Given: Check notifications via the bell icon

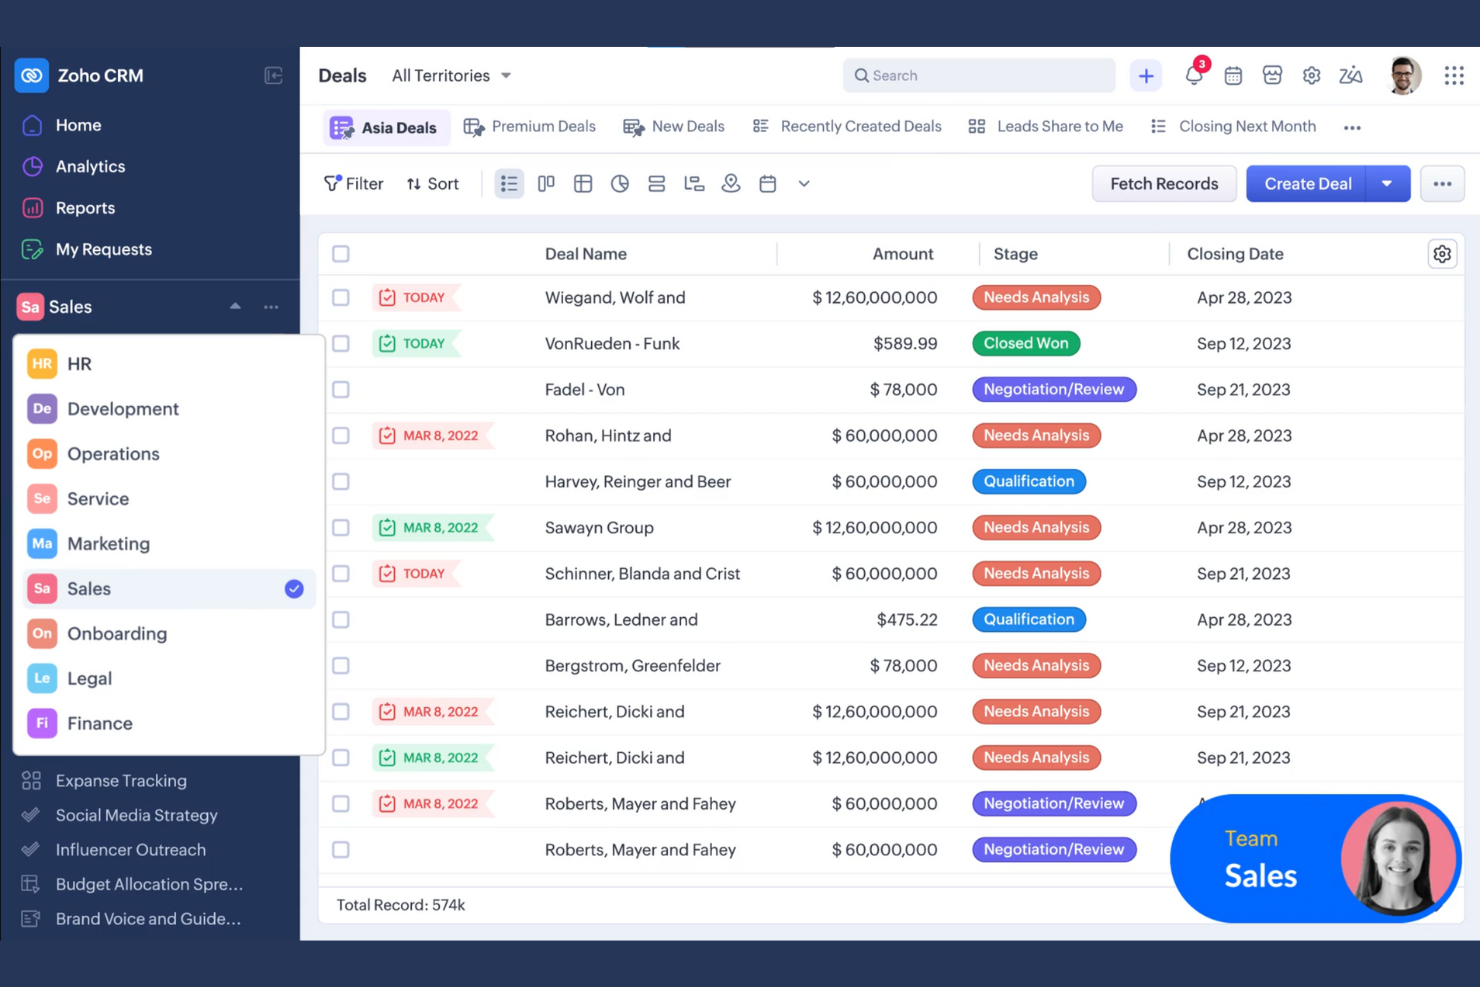Looking at the screenshot, I should point(1193,75).
